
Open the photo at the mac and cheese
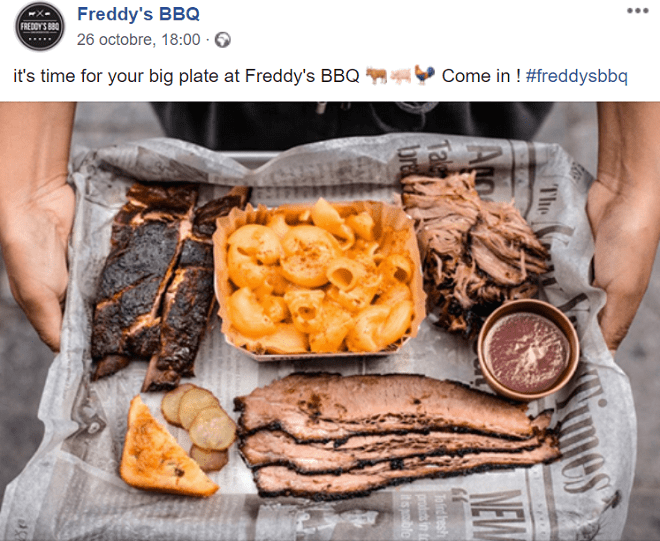tap(319, 279)
